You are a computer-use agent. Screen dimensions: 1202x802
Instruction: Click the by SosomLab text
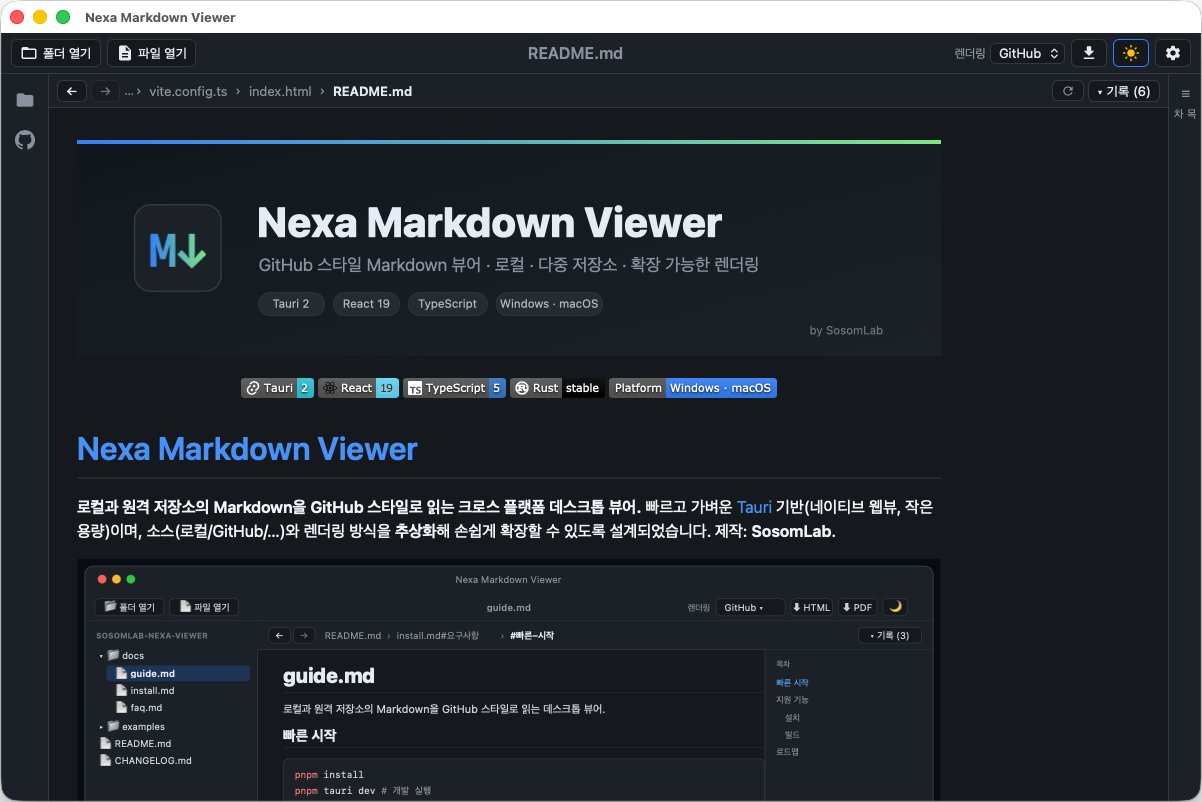[846, 330]
